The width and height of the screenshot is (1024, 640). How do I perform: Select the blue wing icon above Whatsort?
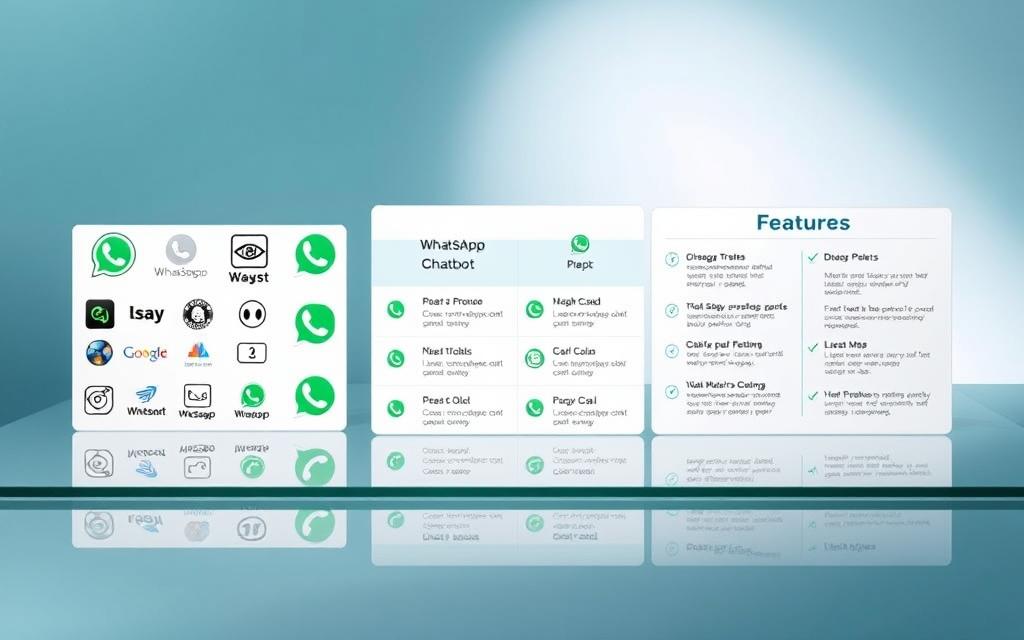146,394
